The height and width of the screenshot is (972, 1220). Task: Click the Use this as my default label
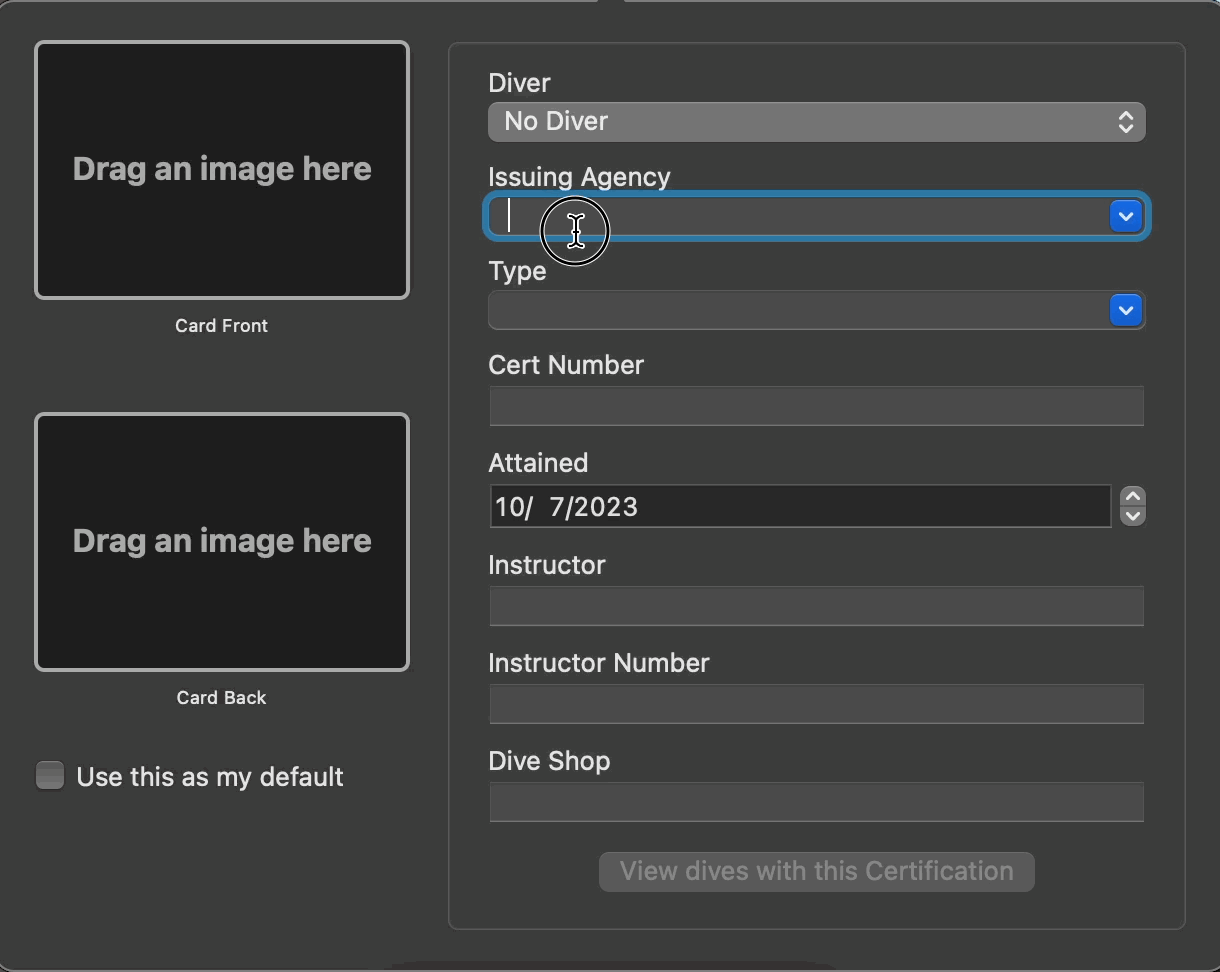tap(210, 777)
